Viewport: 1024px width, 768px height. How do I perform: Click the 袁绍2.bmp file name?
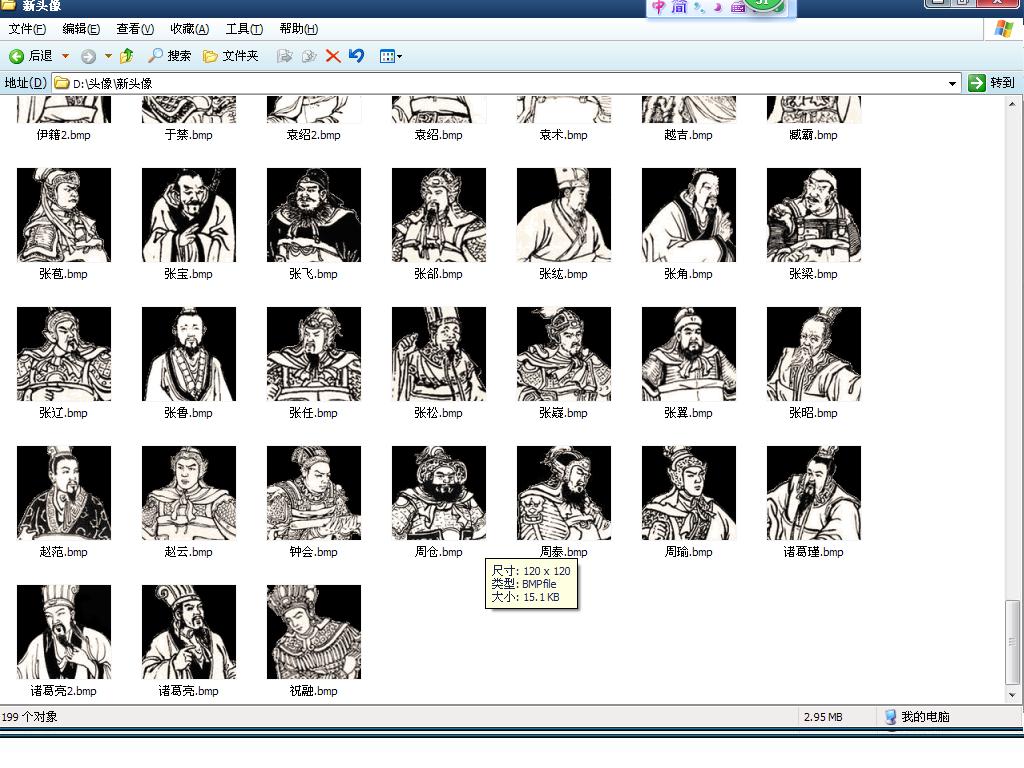click(x=313, y=135)
